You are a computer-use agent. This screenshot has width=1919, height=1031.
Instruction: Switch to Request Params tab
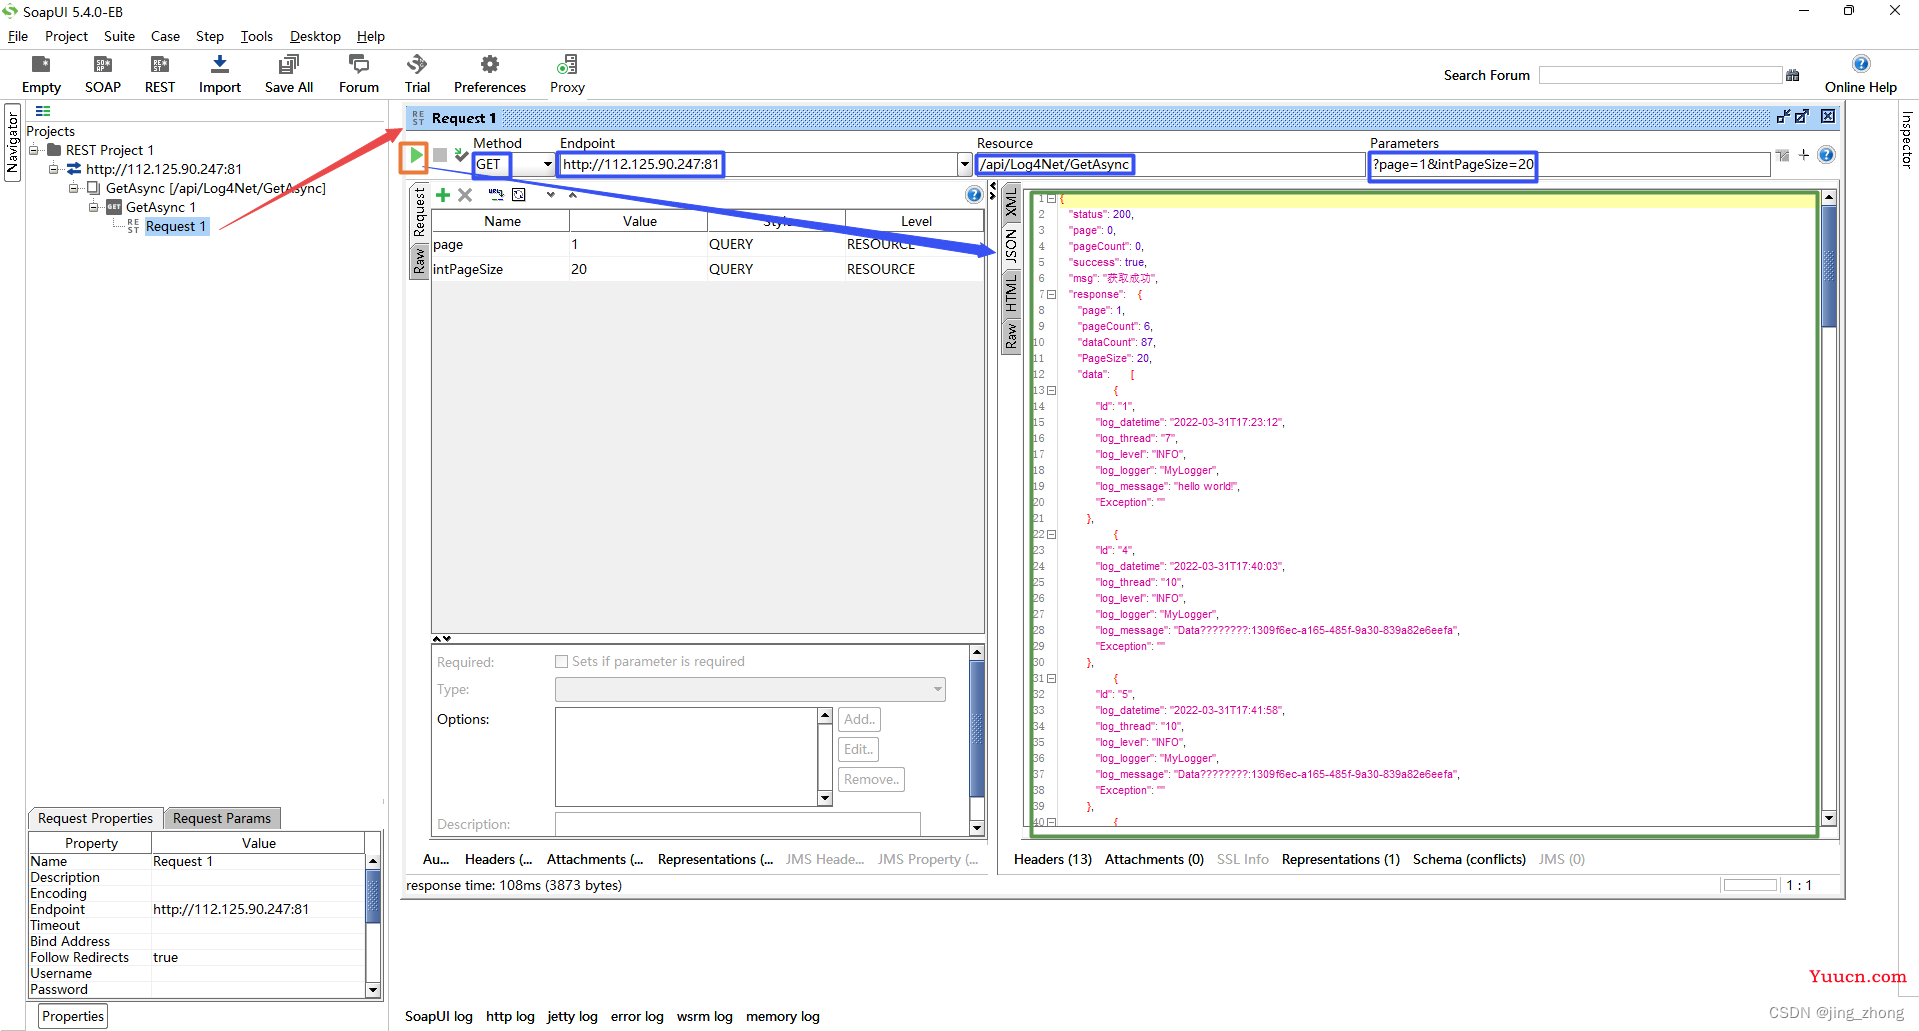(222, 818)
